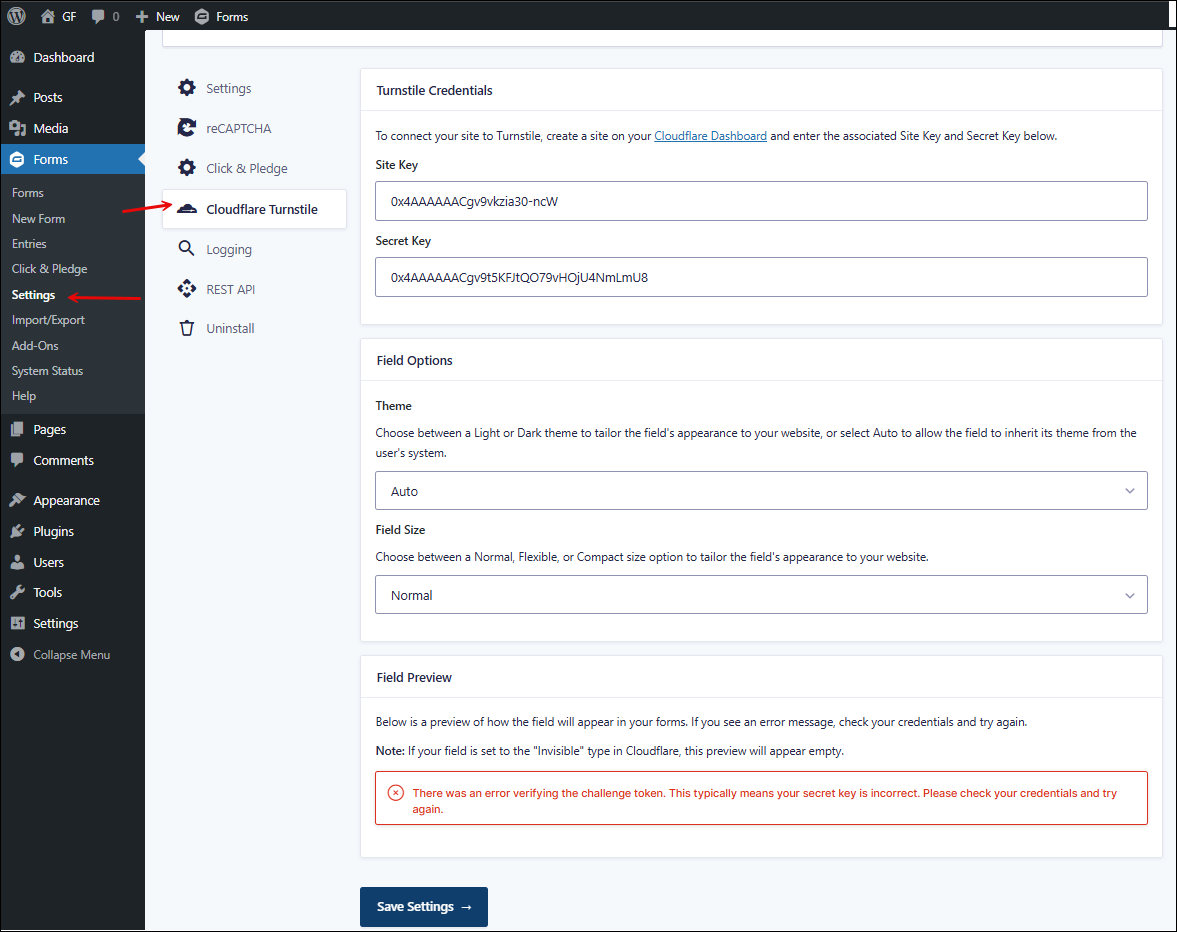Image resolution: width=1177 pixels, height=932 pixels.
Task: Click the Logging magnifier icon
Action: pyautogui.click(x=186, y=248)
